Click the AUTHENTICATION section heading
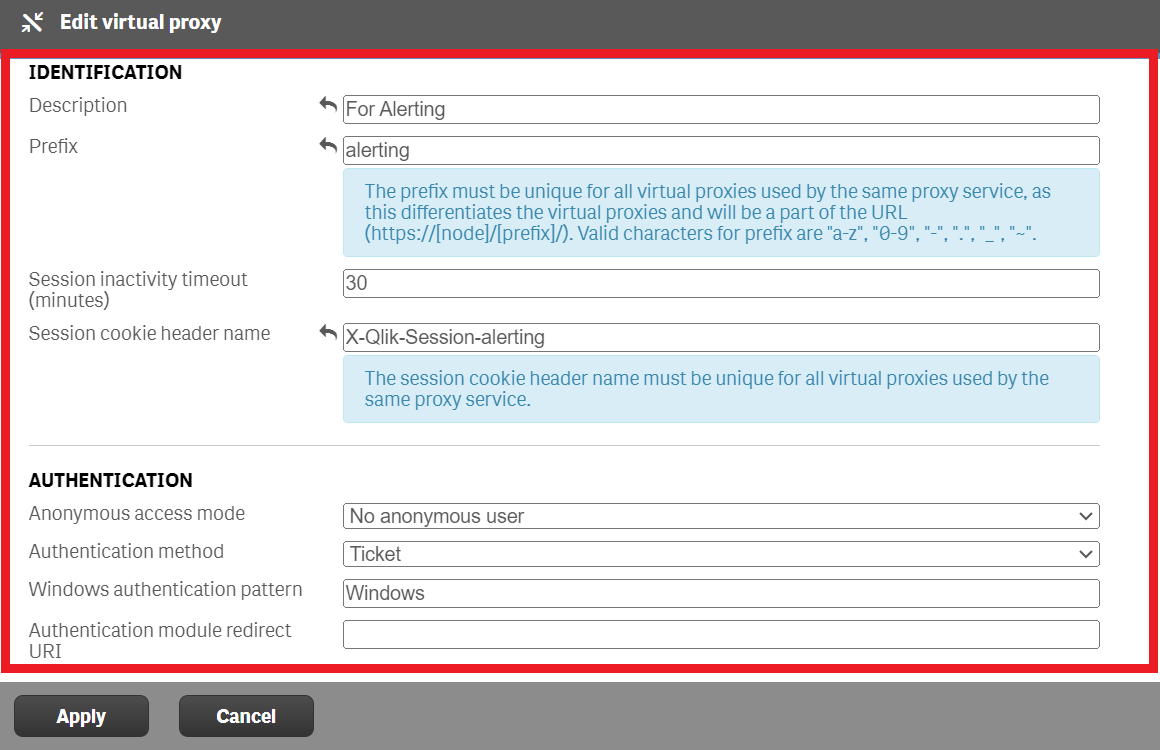This screenshot has height=750, width=1160. click(110, 480)
